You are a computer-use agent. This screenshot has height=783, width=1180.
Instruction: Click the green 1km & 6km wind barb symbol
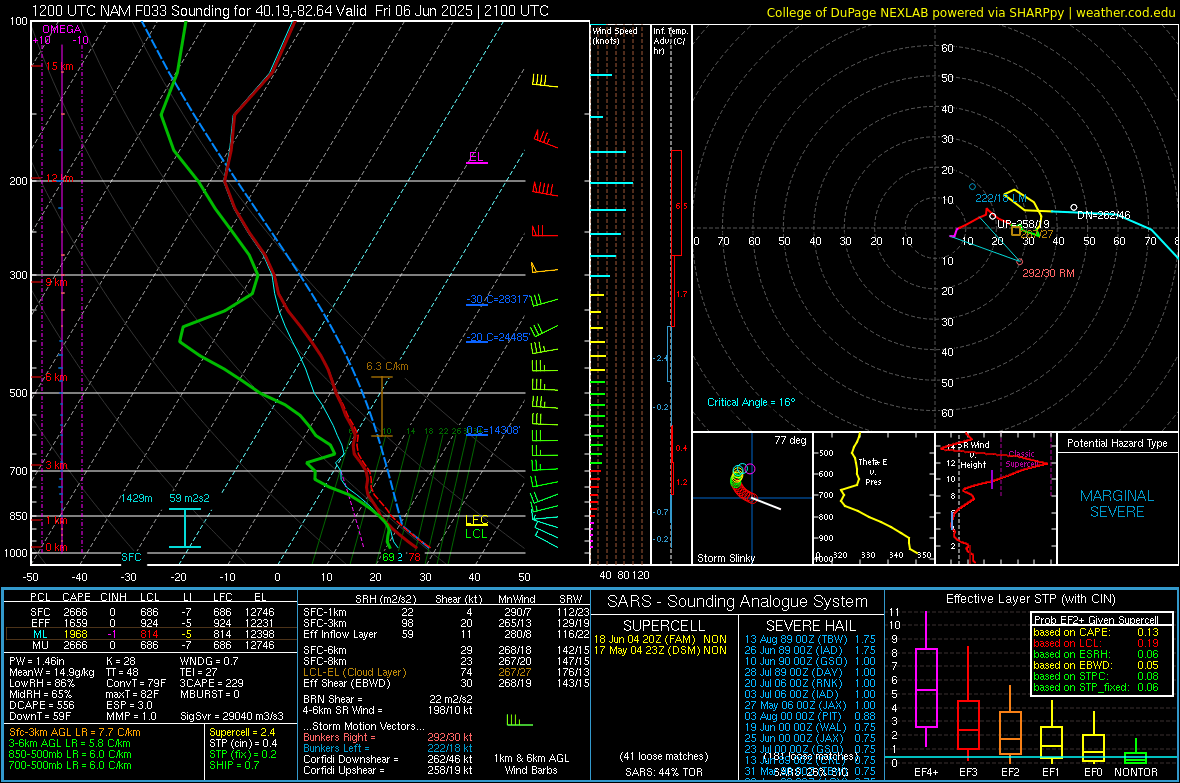pos(519,721)
